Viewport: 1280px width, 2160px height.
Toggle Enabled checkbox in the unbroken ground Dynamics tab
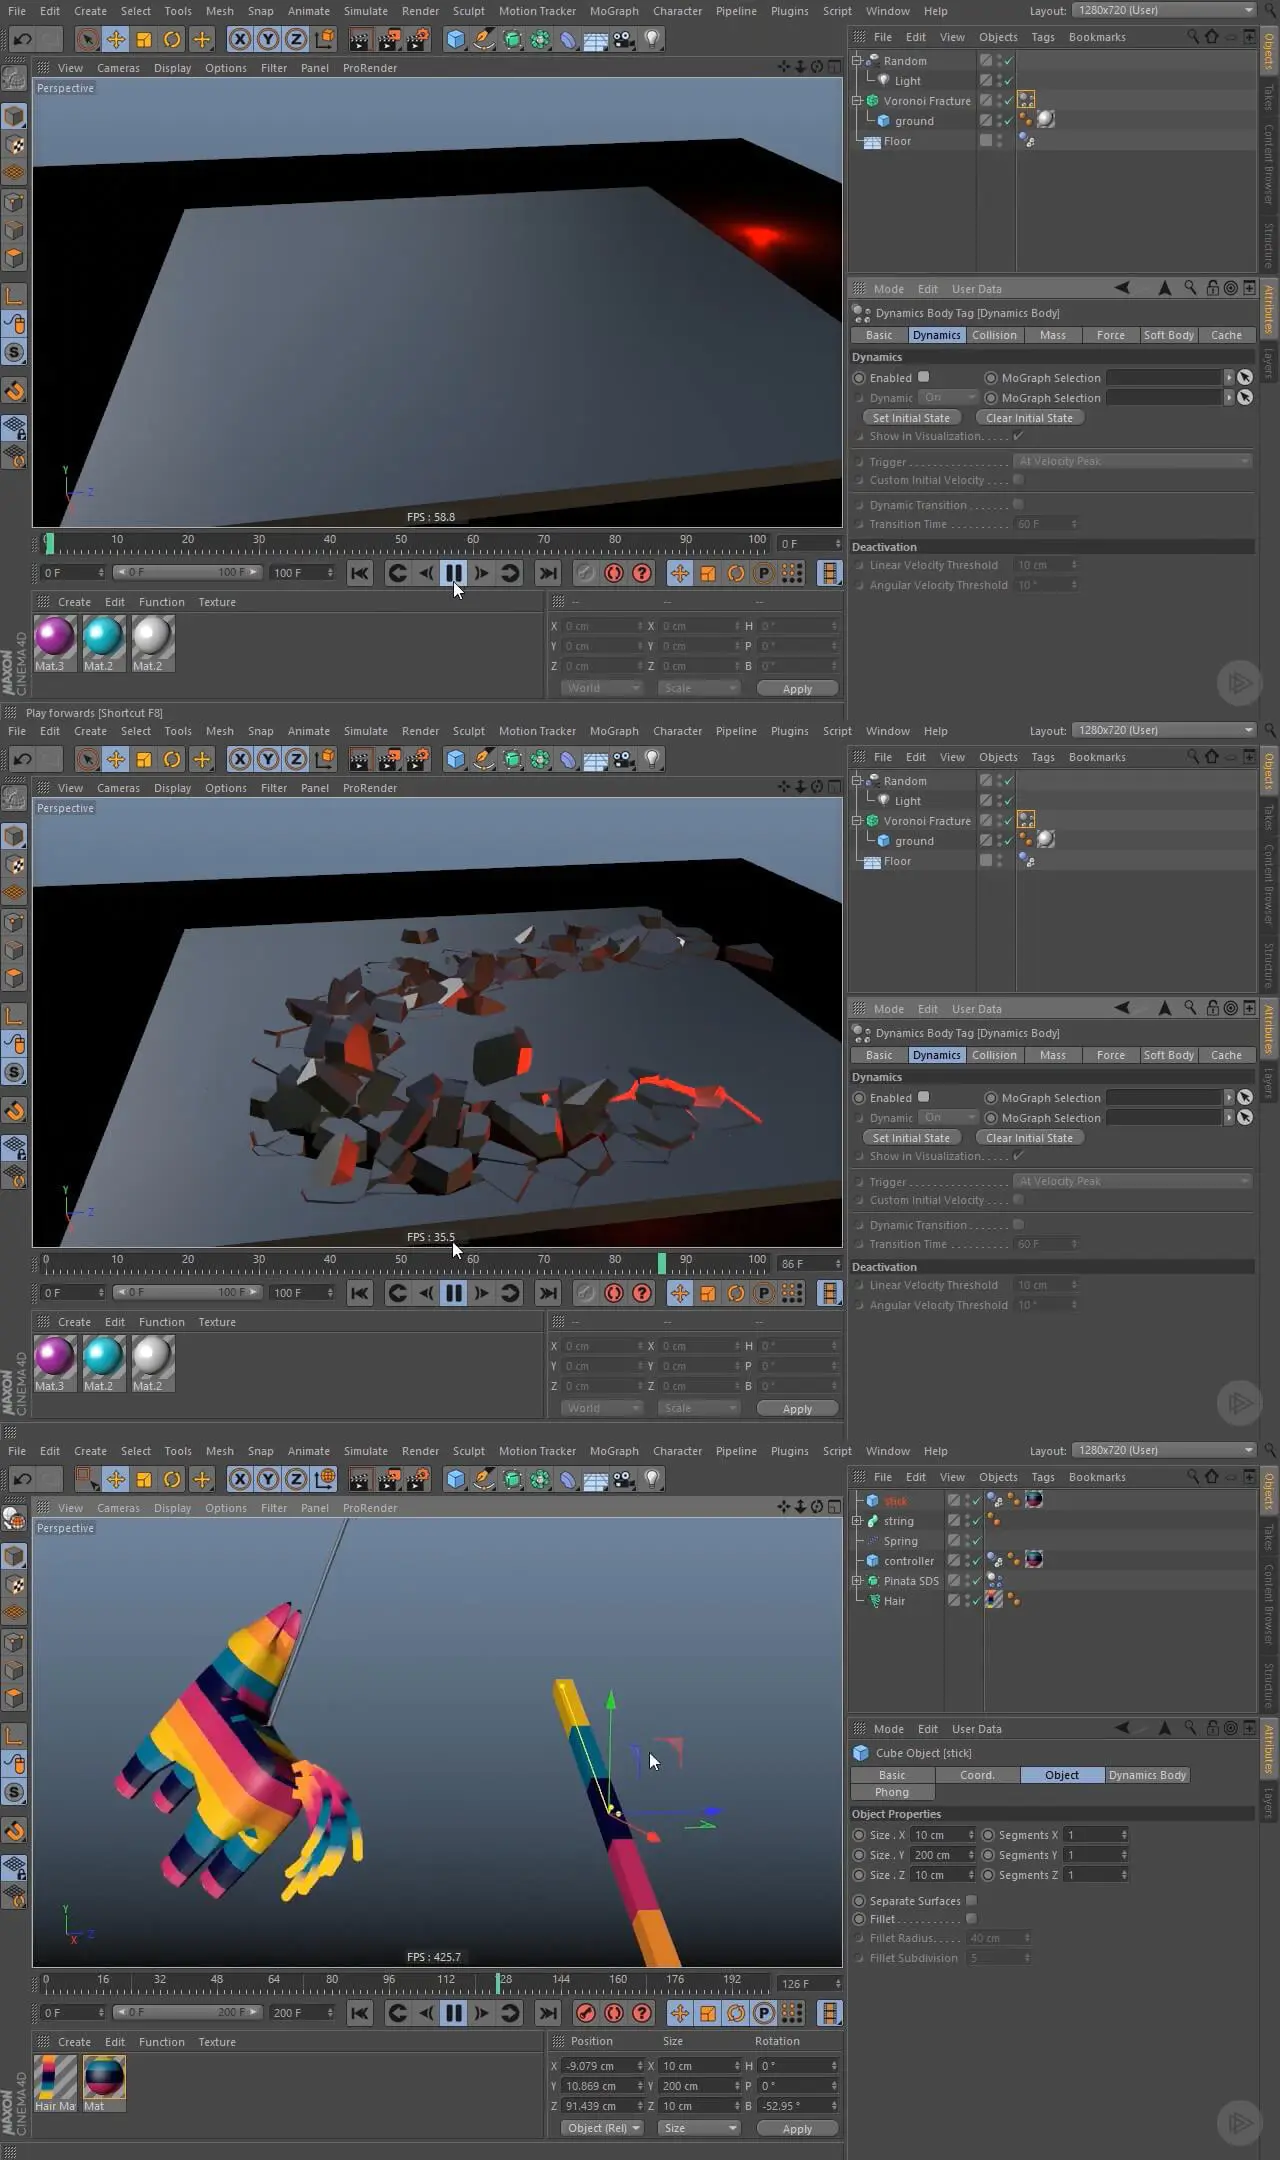click(924, 377)
